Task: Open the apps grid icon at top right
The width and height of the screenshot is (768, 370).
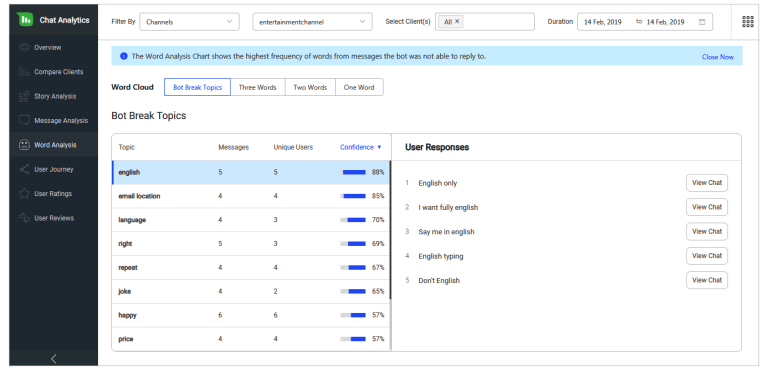Action: [x=748, y=22]
